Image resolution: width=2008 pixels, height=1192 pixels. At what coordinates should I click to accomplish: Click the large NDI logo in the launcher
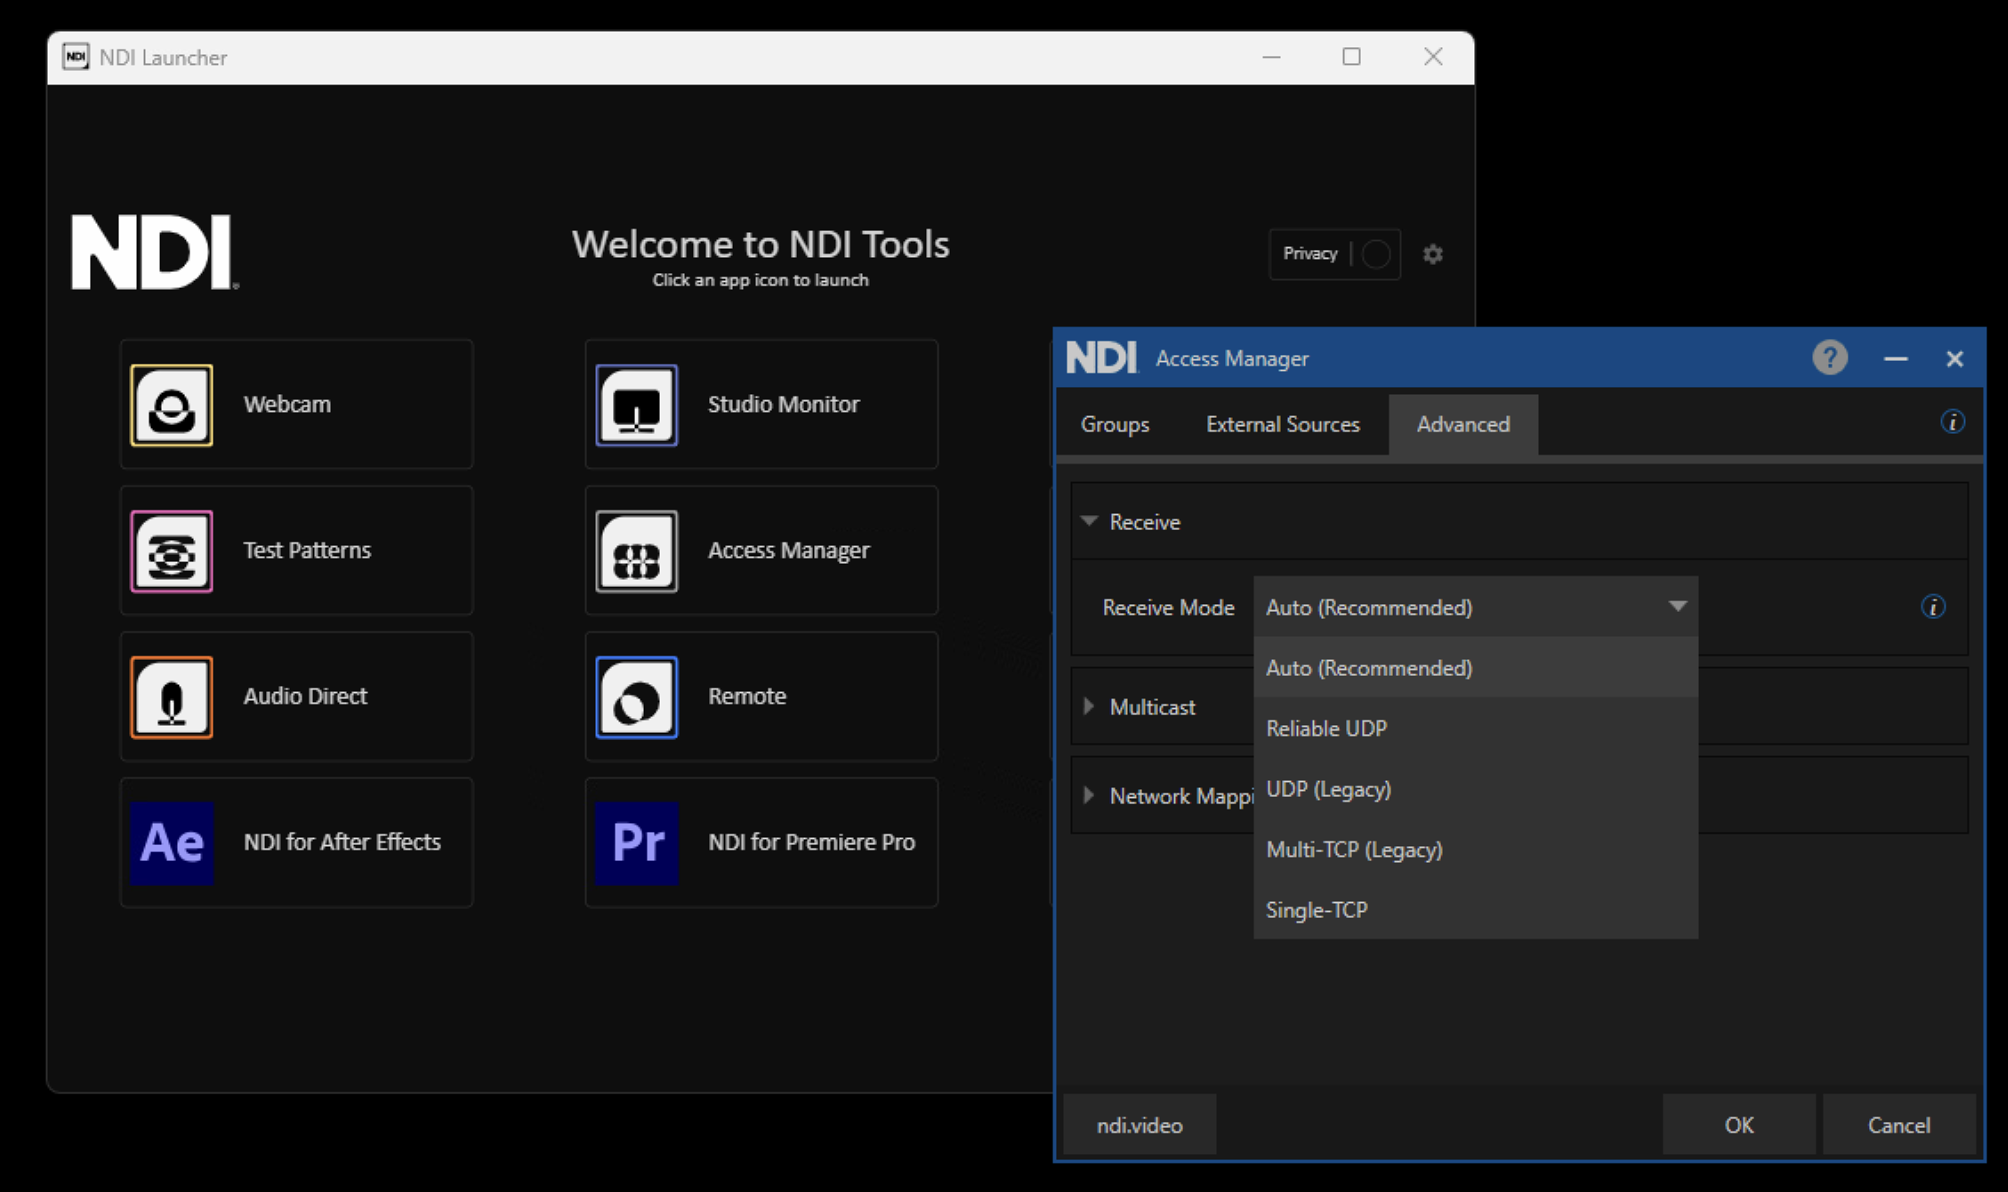pos(155,252)
